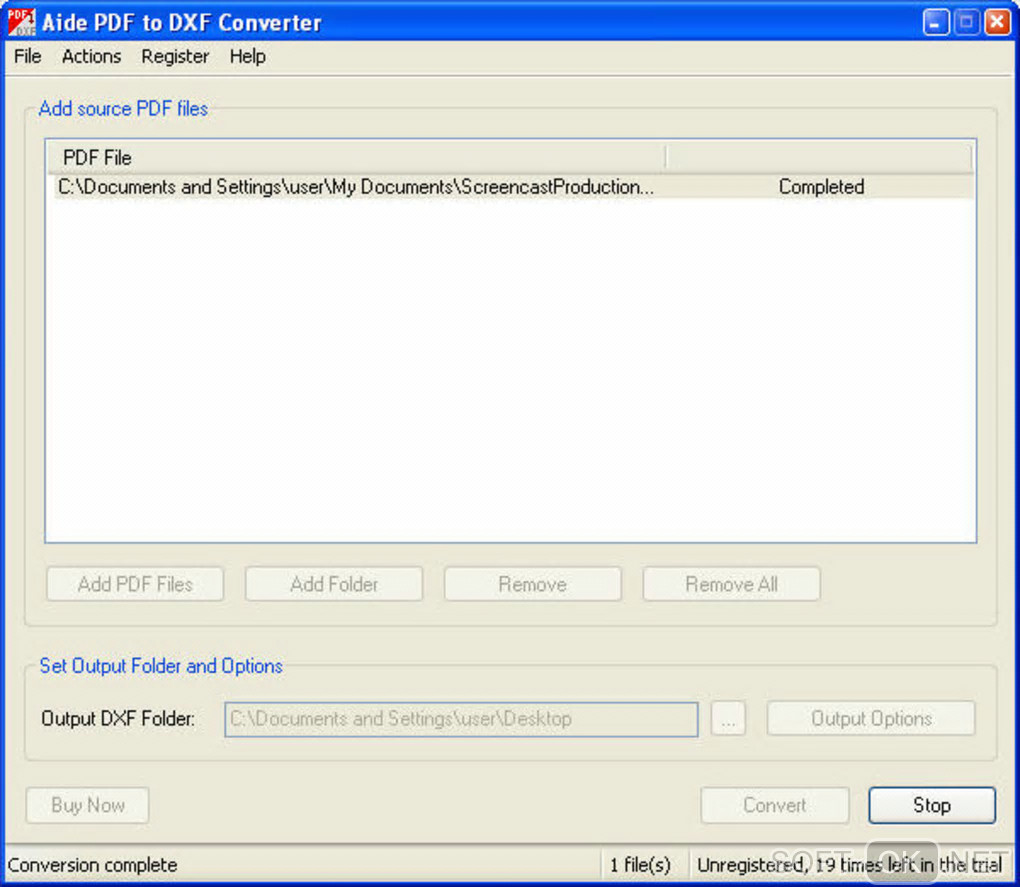Open the Register menu

[175, 57]
